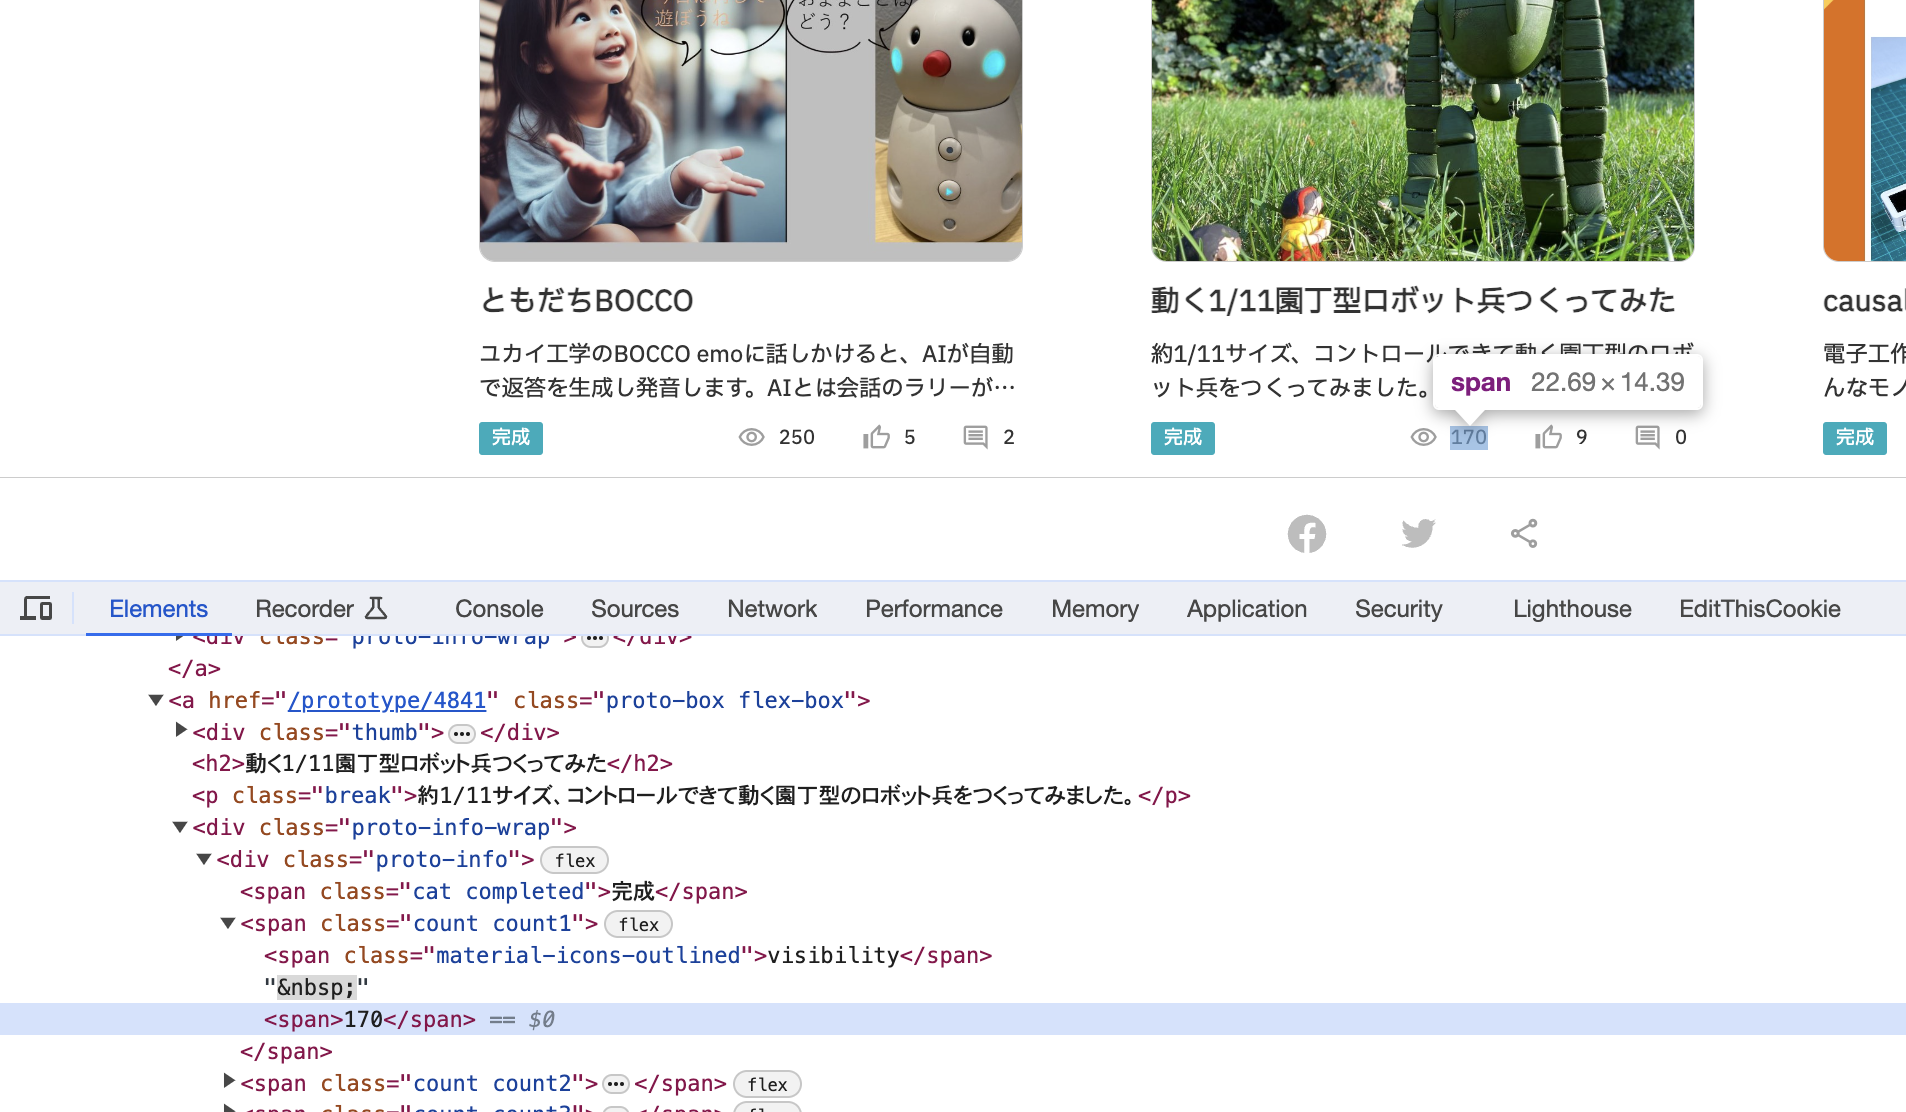
Task: Click the robot in grass thumbnail image
Action: click(x=1422, y=130)
